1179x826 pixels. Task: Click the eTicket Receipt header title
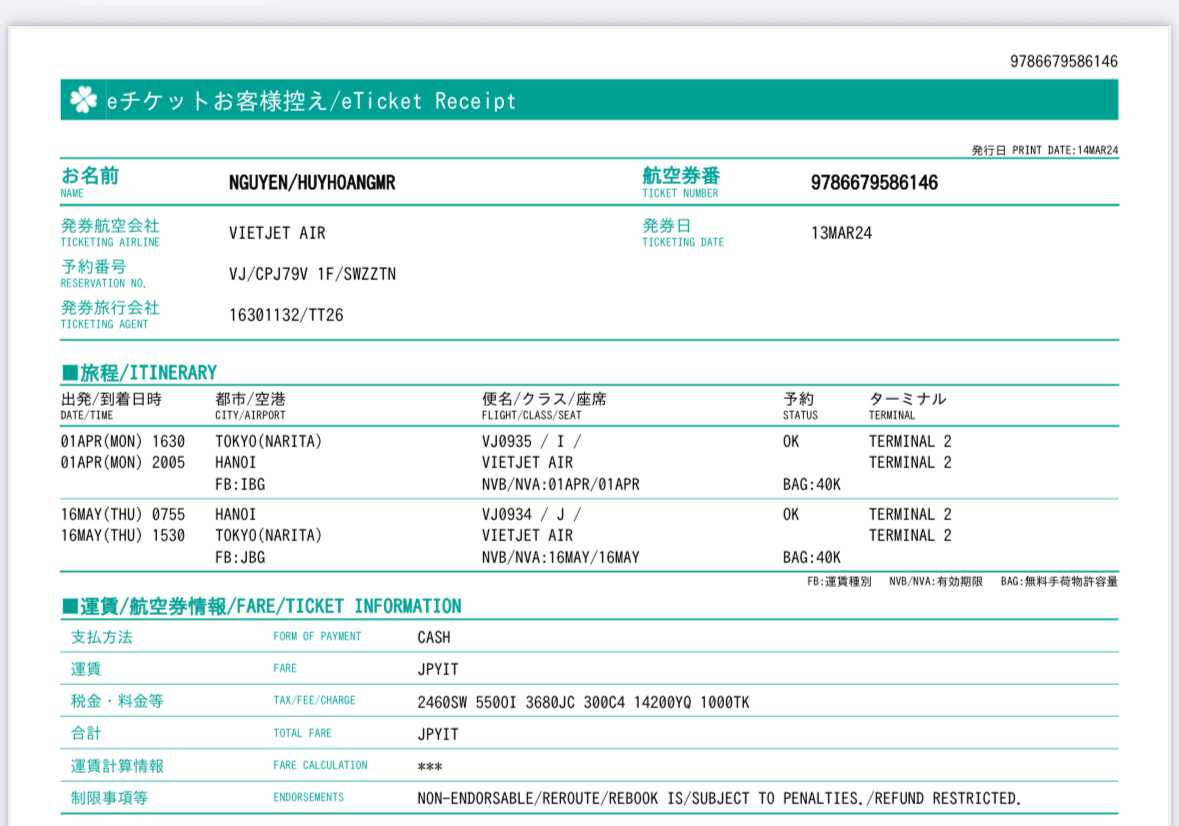311,101
